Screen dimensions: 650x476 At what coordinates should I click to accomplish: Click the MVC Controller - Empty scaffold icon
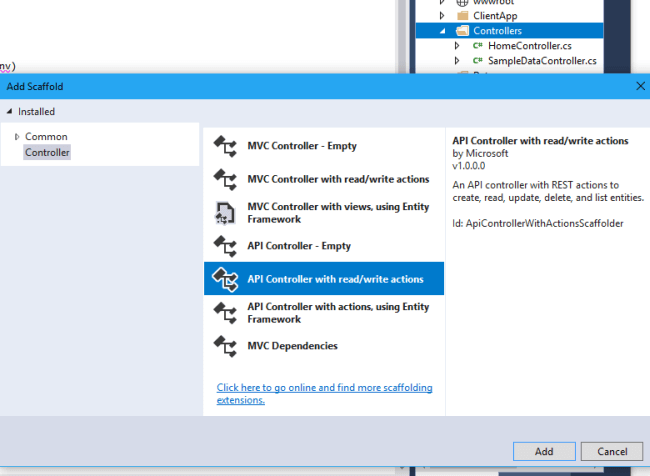click(x=225, y=146)
